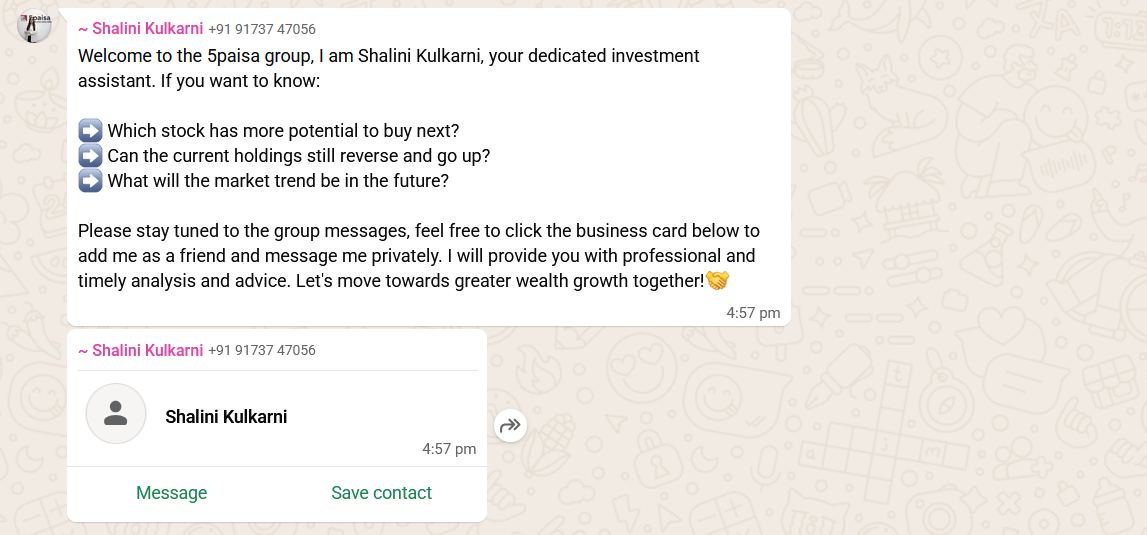
Task: Click the 4:57 pm timestamp on contact card
Action: (449, 449)
